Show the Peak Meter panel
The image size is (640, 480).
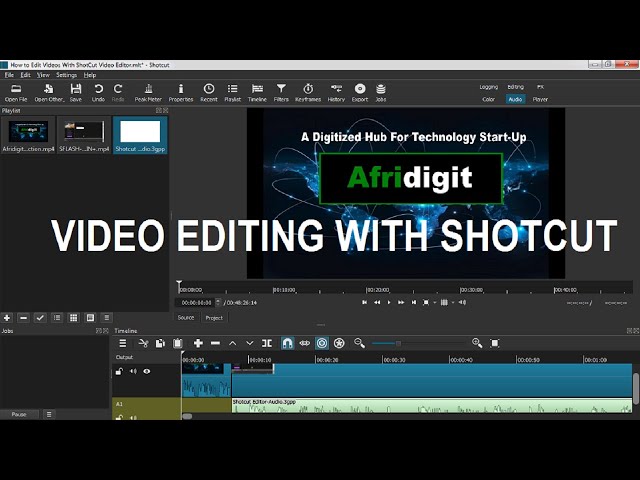click(x=148, y=93)
